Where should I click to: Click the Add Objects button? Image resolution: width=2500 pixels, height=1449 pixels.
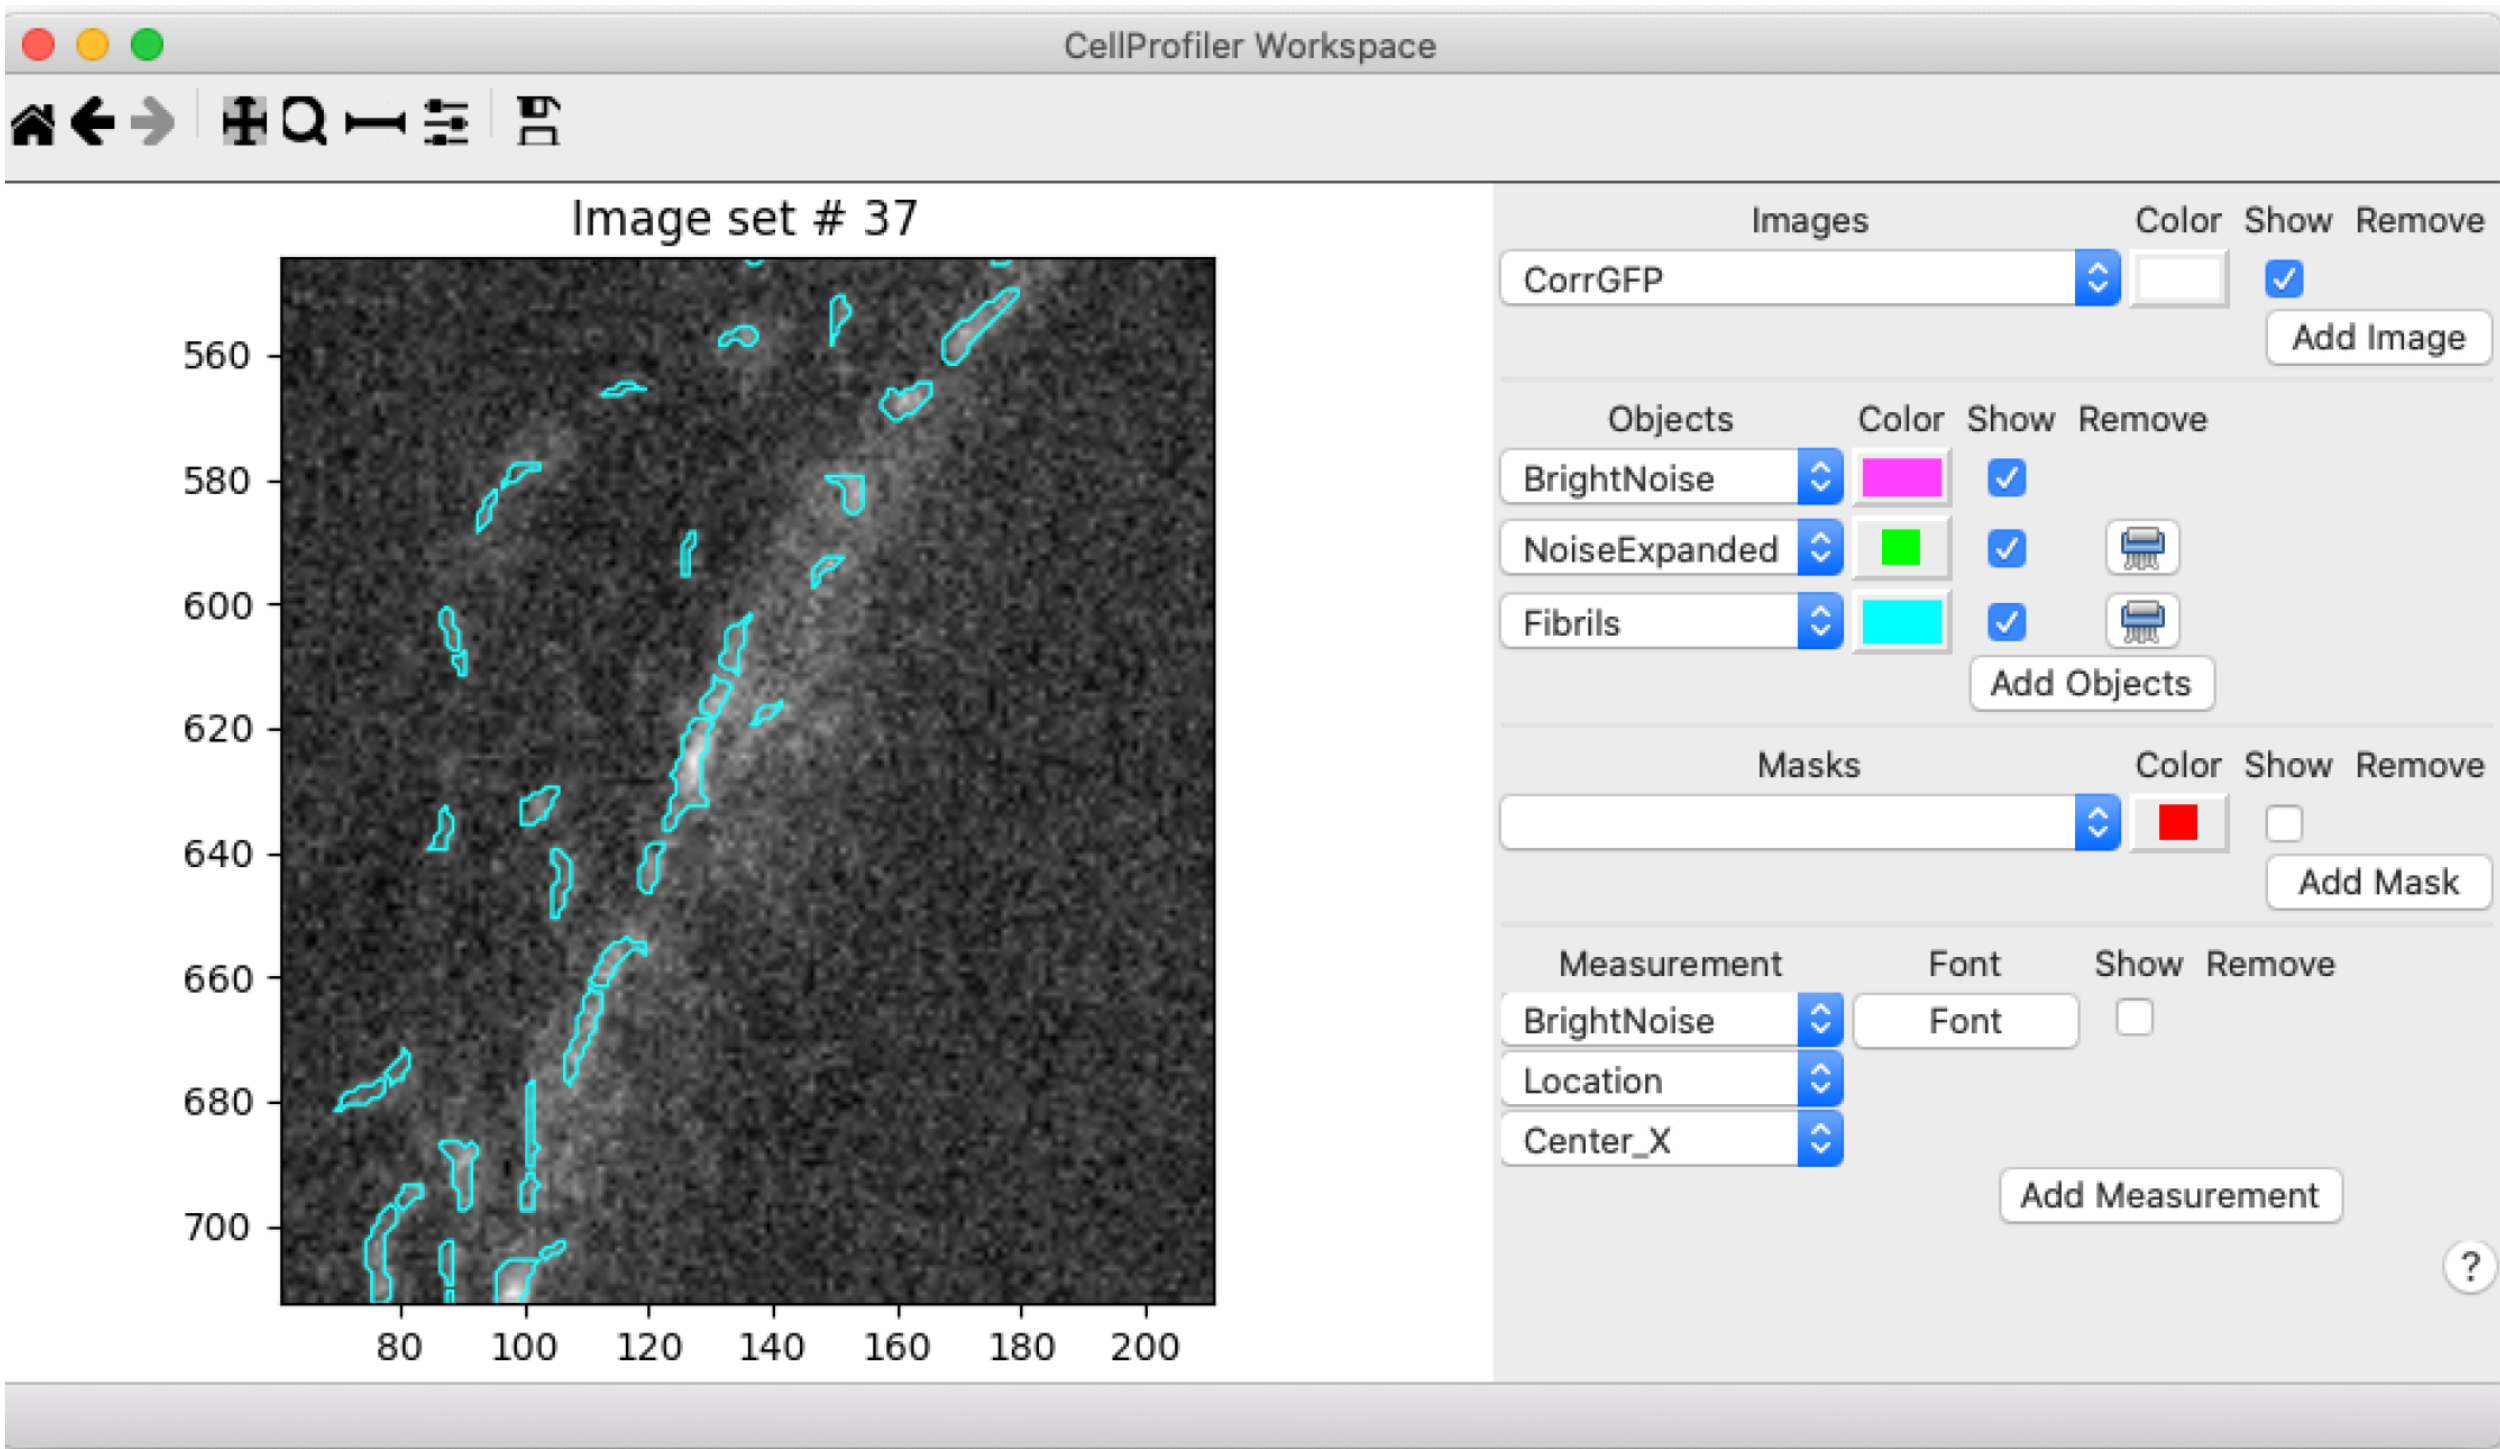pos(2091,684)
